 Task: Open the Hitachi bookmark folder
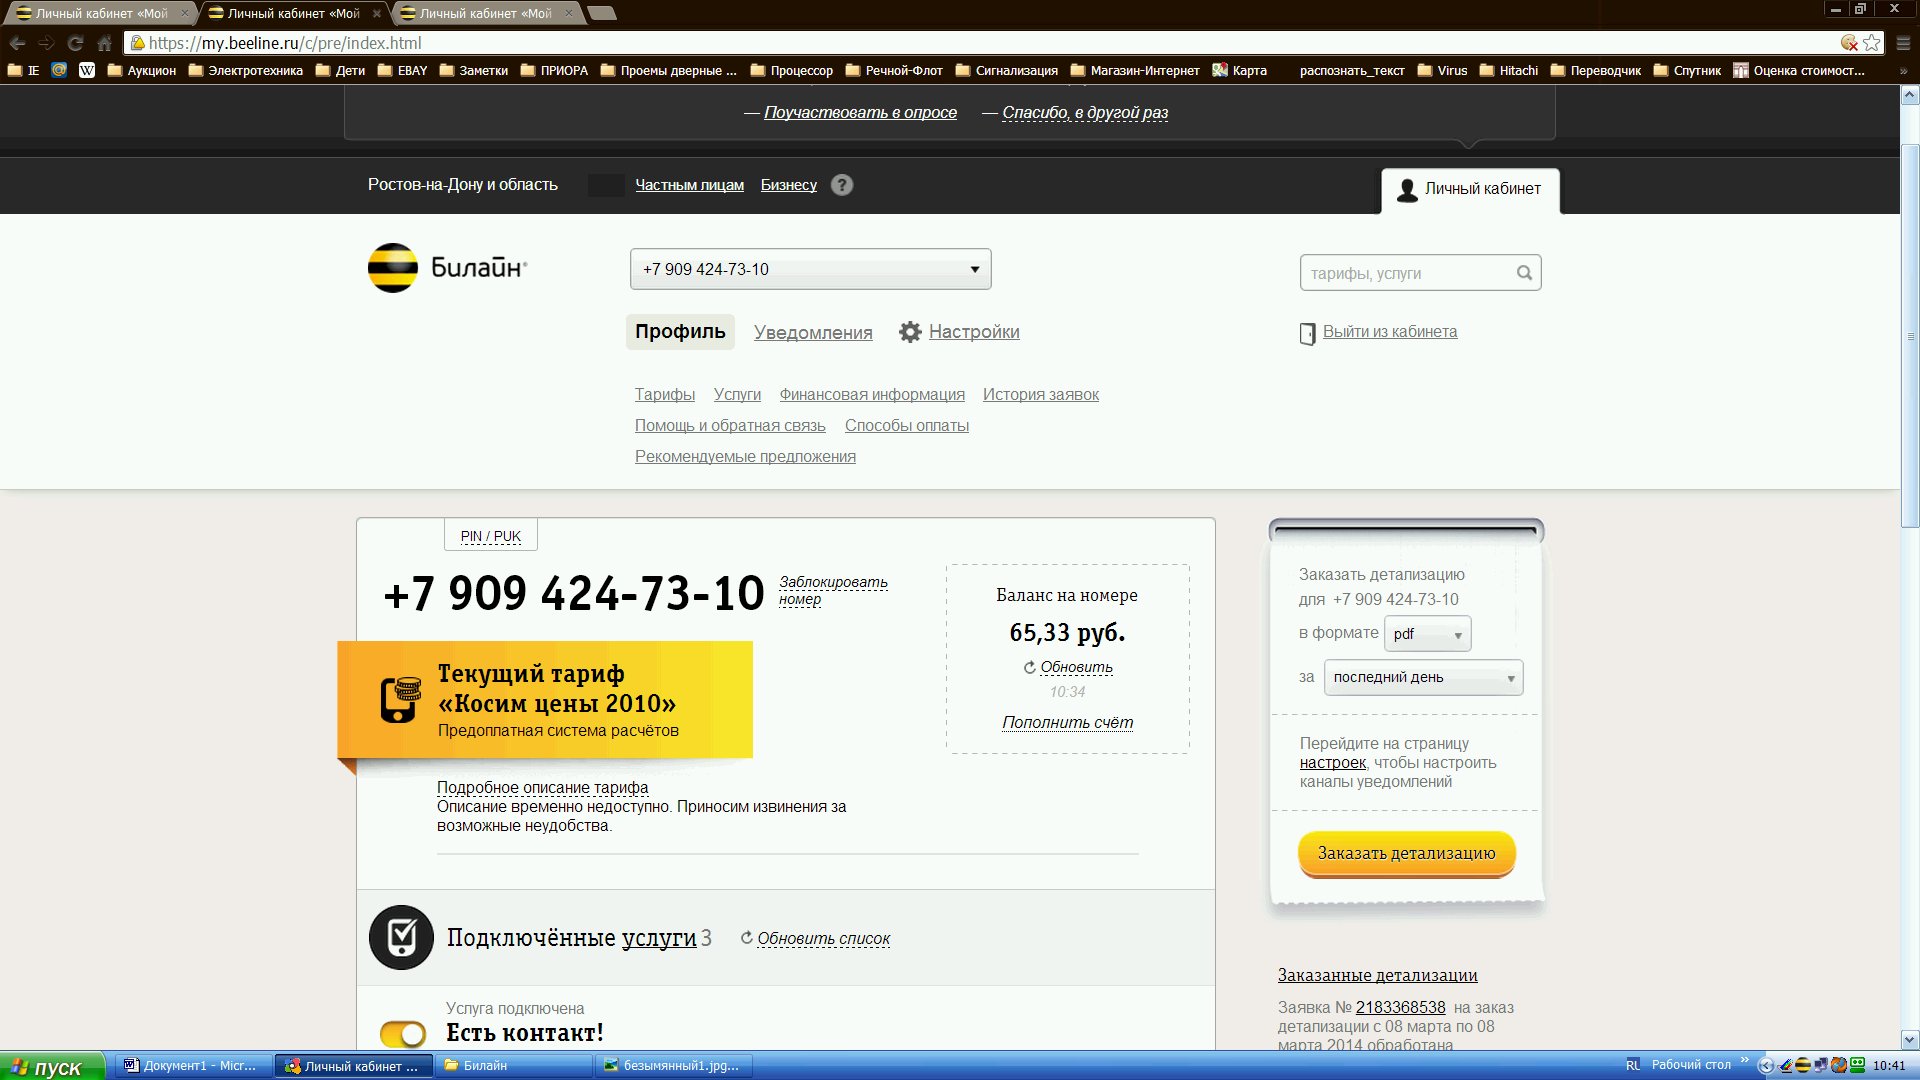pos(1509,70)
